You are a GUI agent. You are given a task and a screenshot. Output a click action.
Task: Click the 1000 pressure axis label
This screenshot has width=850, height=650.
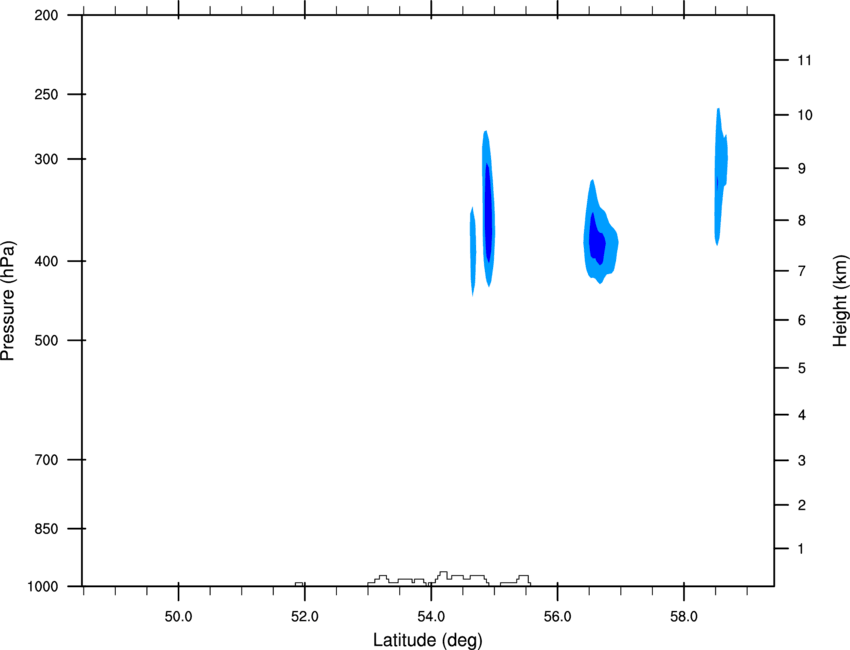tap(43, 587)
